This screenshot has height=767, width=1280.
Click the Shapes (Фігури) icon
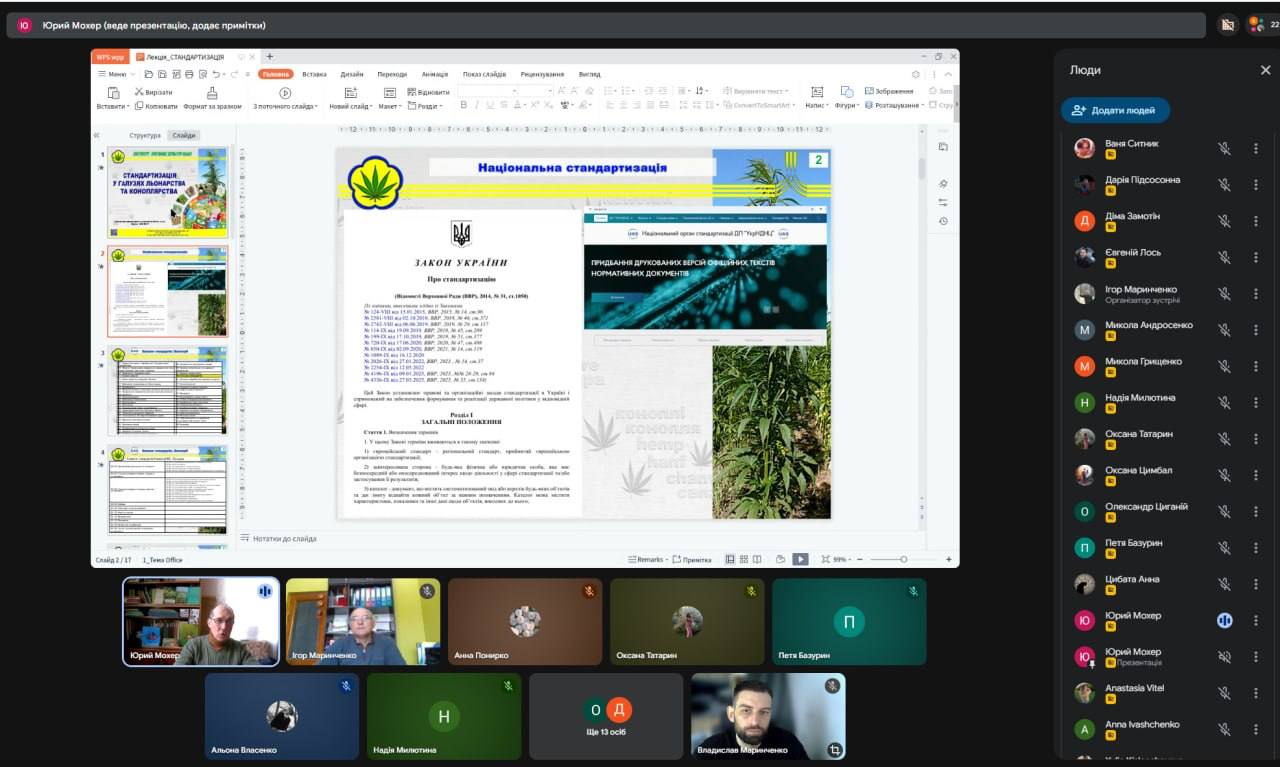click(846, 92)
